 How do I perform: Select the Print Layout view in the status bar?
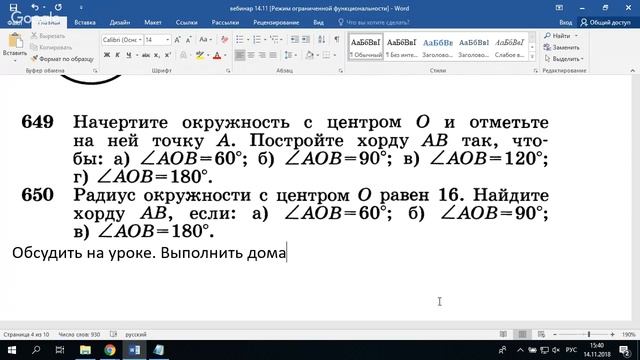click(522, 334)
